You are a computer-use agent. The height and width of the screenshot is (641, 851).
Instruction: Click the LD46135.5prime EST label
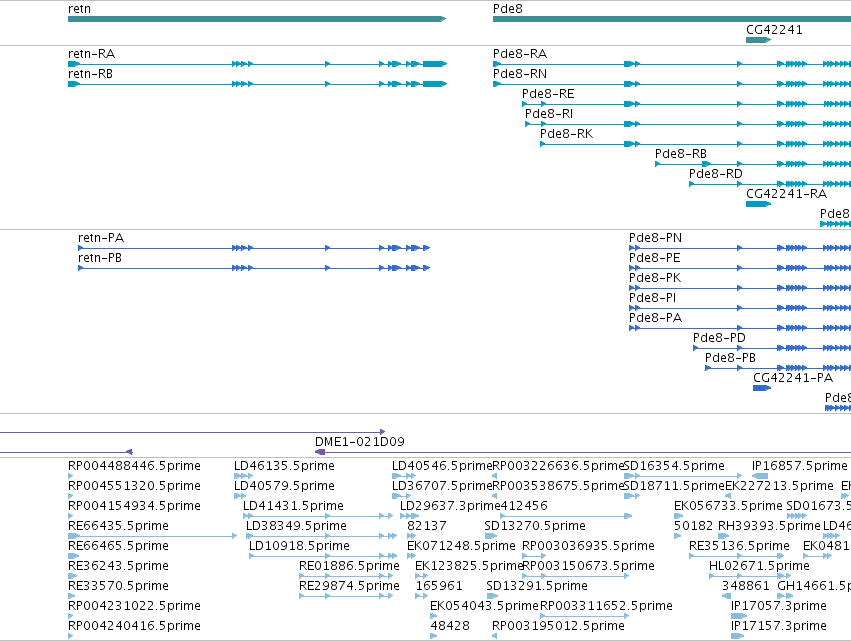pos(284,466)
